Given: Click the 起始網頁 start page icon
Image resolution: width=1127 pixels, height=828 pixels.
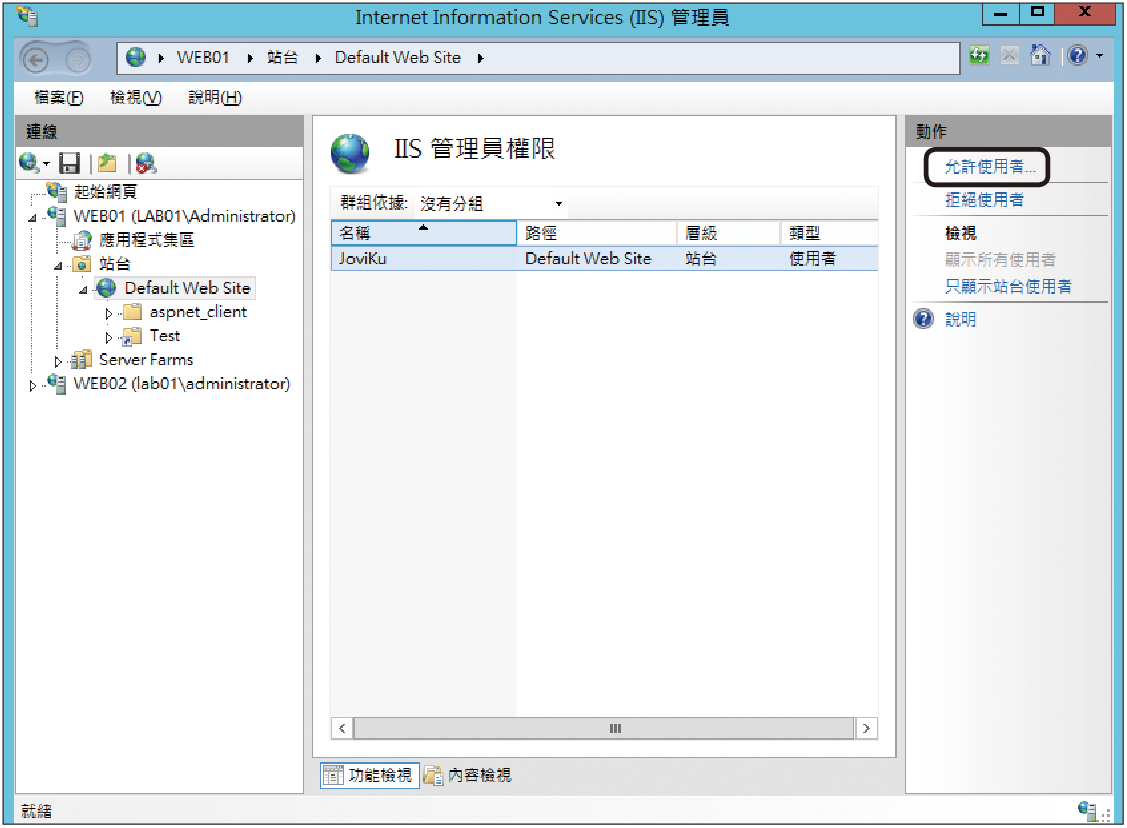Looking at the screenshot, I should pos(56,191).
